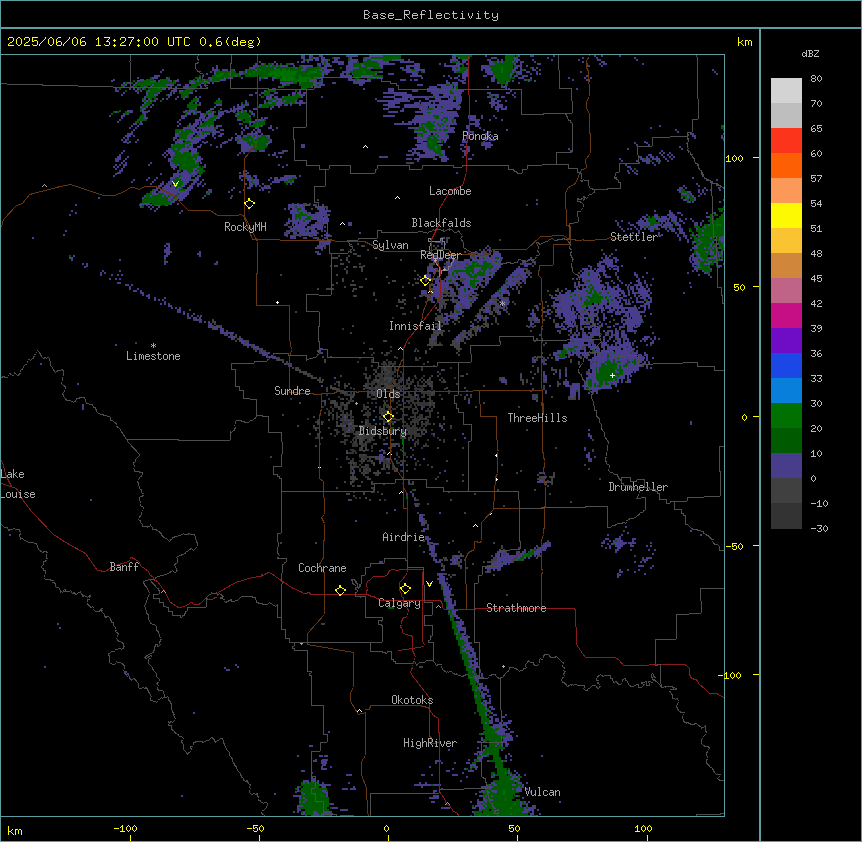Click the dBZ legend heading

pos(810,54)
